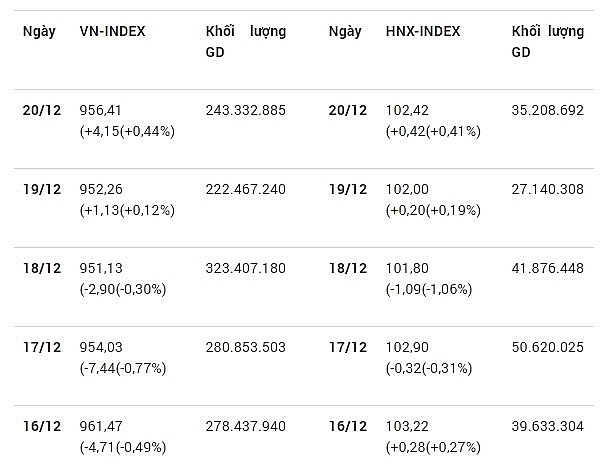Click the volume figure 39.633.304

tap(547, 426)
